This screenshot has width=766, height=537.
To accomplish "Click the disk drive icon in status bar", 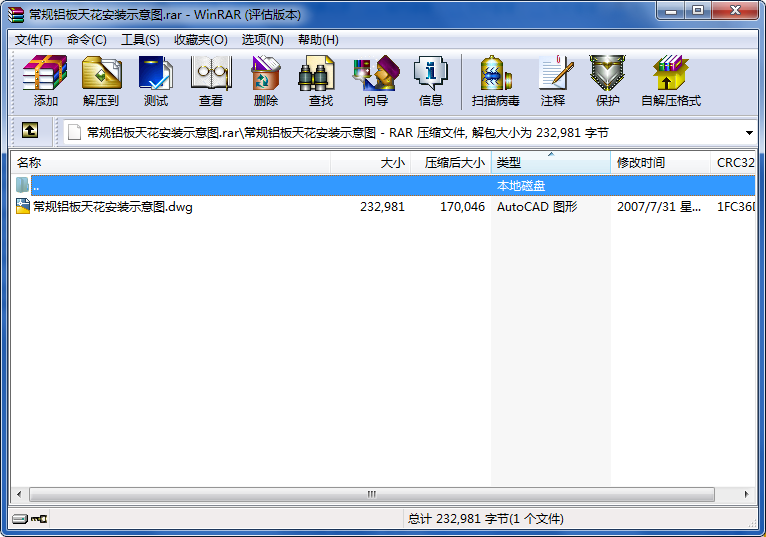I will [x=20, y=518].
